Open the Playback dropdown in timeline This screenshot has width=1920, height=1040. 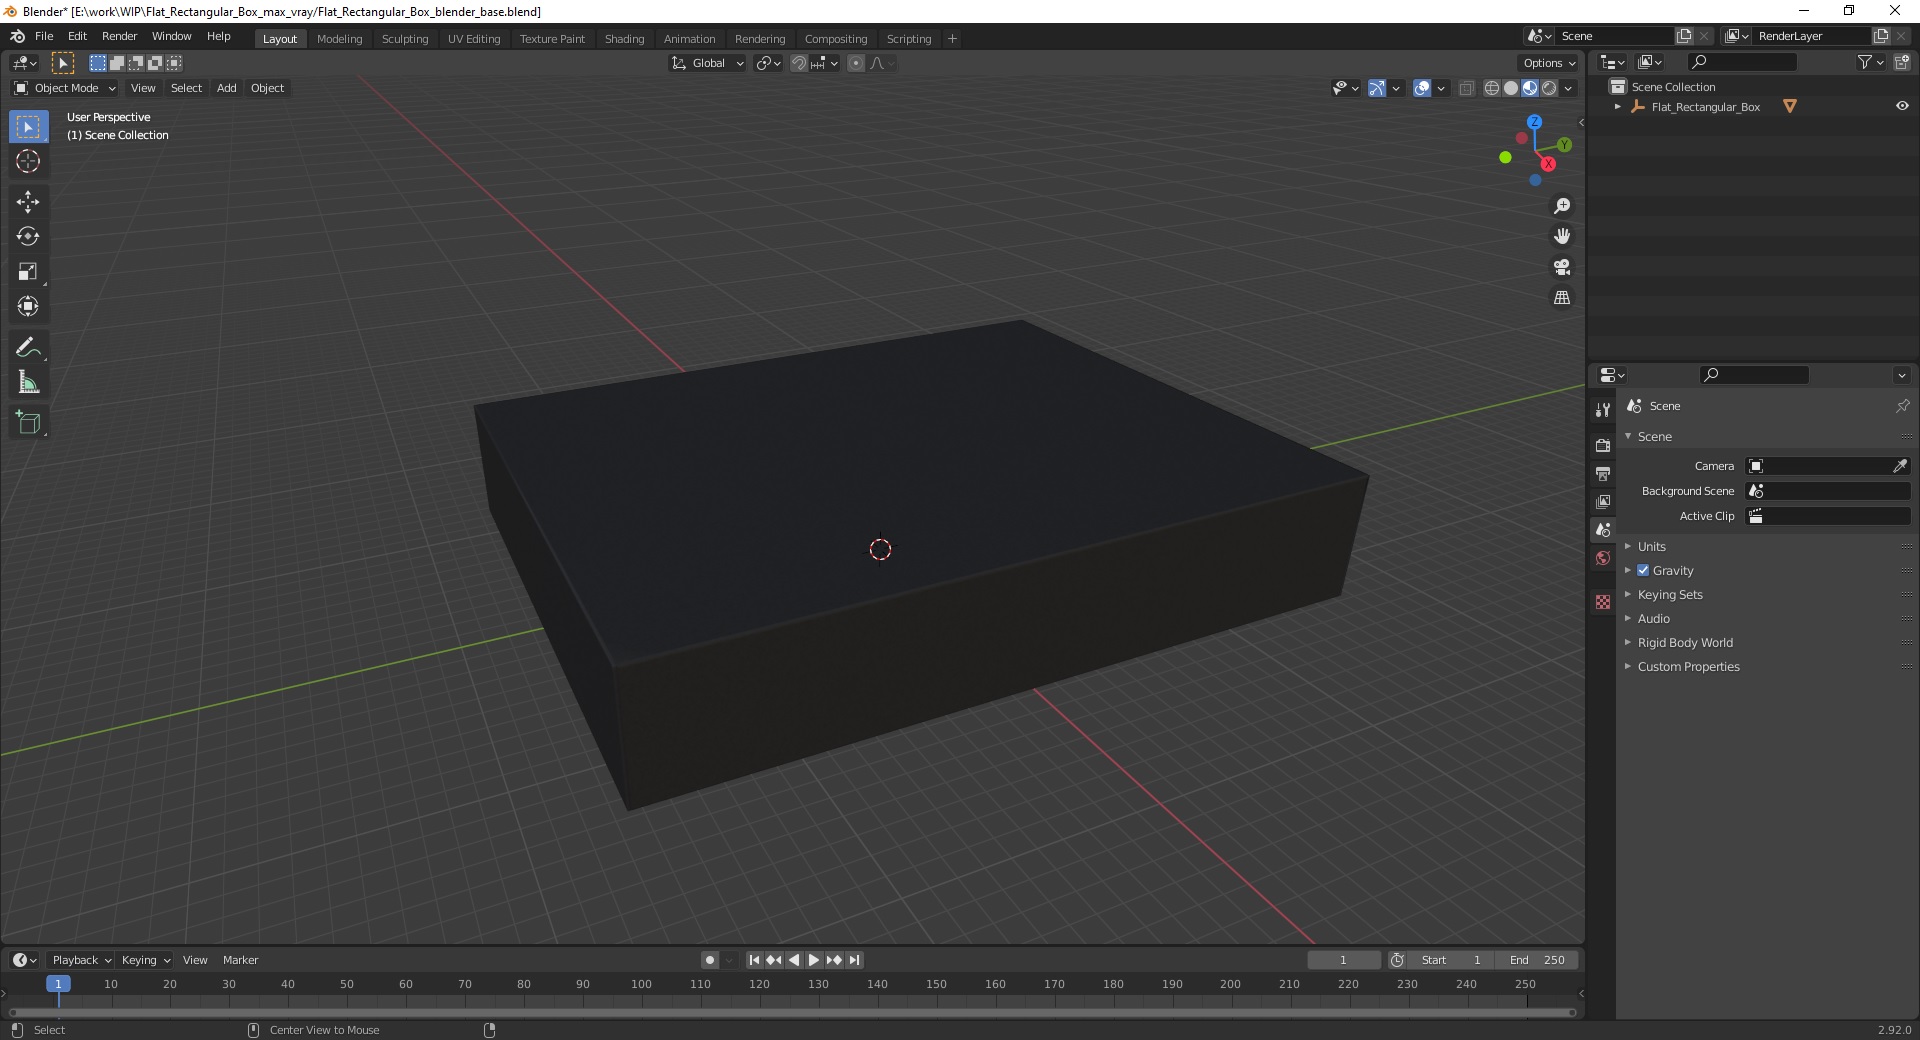[81, 960]
